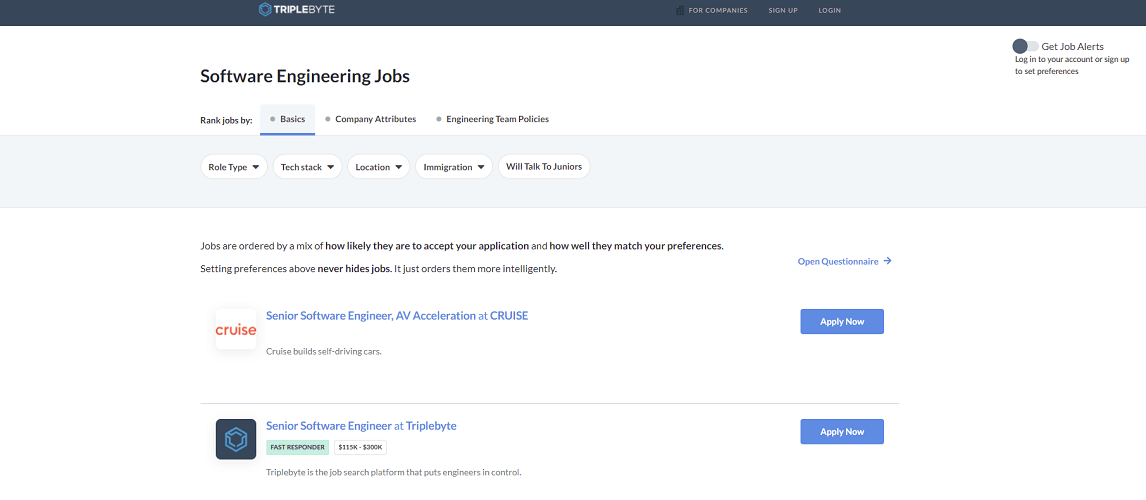Click the Cruise company logo
This screenshot has width=1146, height=500.
(x=236, y=329)
